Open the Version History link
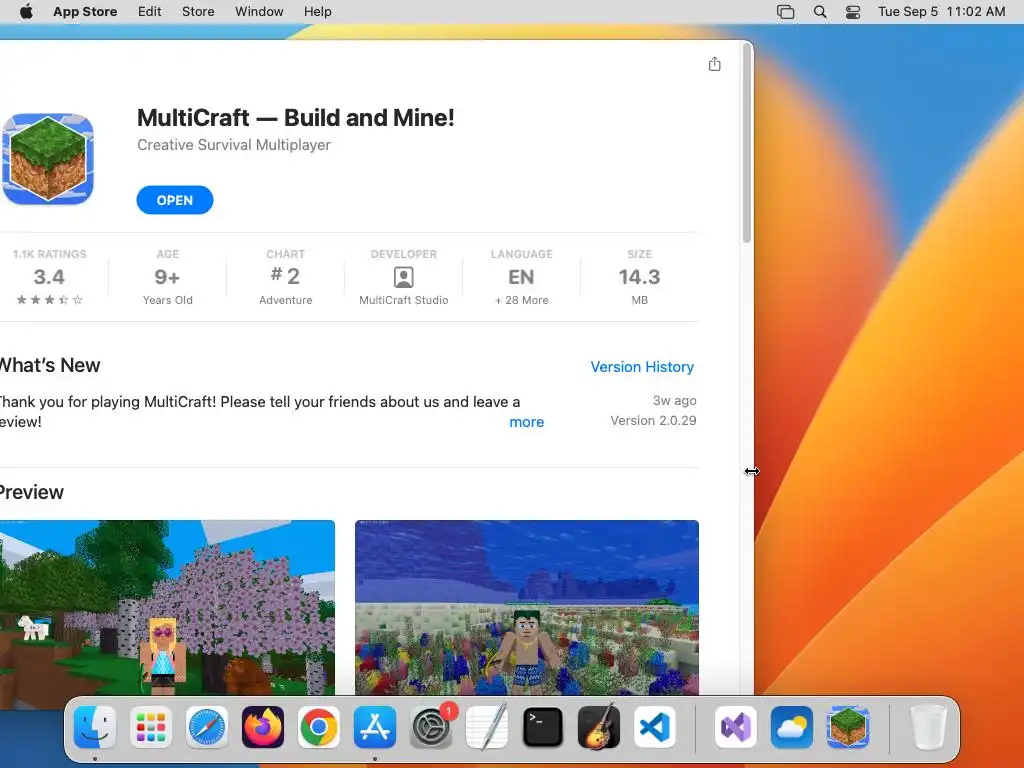Image resolution: width=1024 pixels, height=768 pixels. click(642, 367)
